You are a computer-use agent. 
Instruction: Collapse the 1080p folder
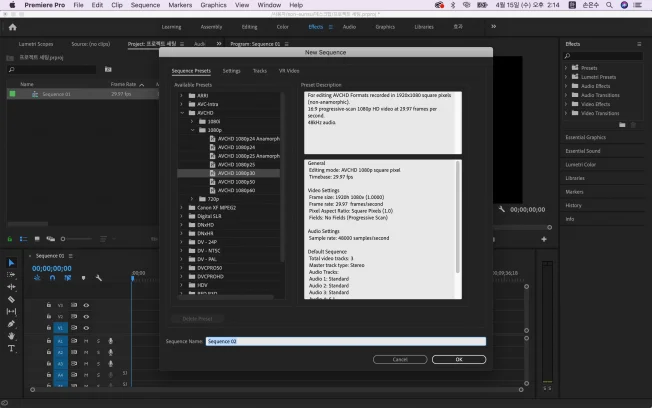[x=192, y=130]
